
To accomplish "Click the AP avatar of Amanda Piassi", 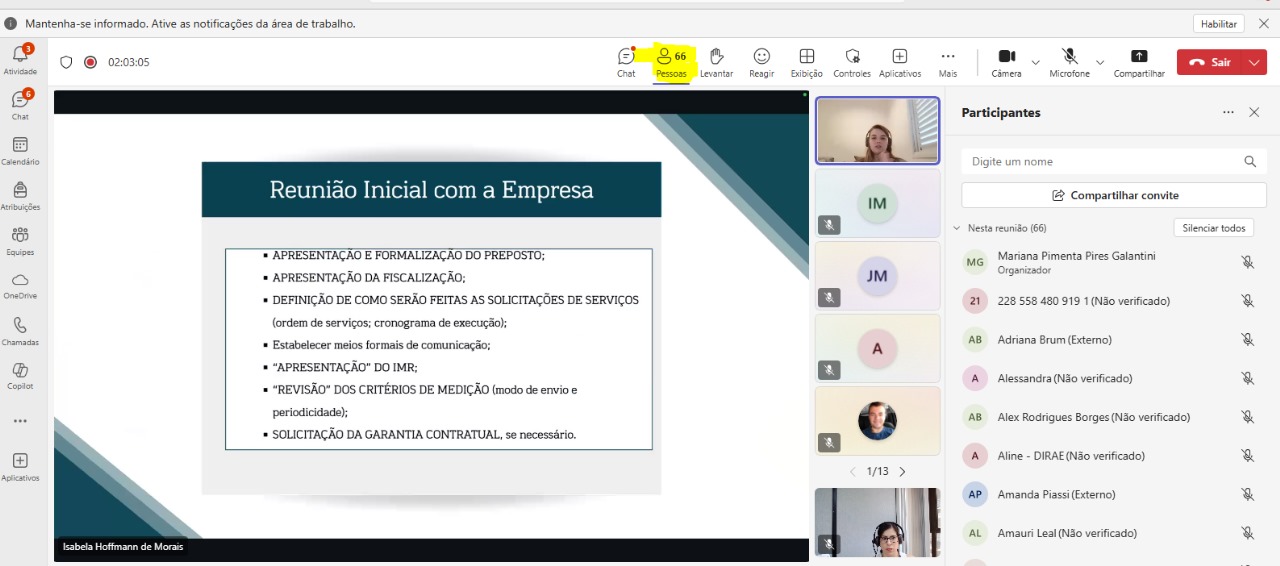I will [x=975, y=494].
